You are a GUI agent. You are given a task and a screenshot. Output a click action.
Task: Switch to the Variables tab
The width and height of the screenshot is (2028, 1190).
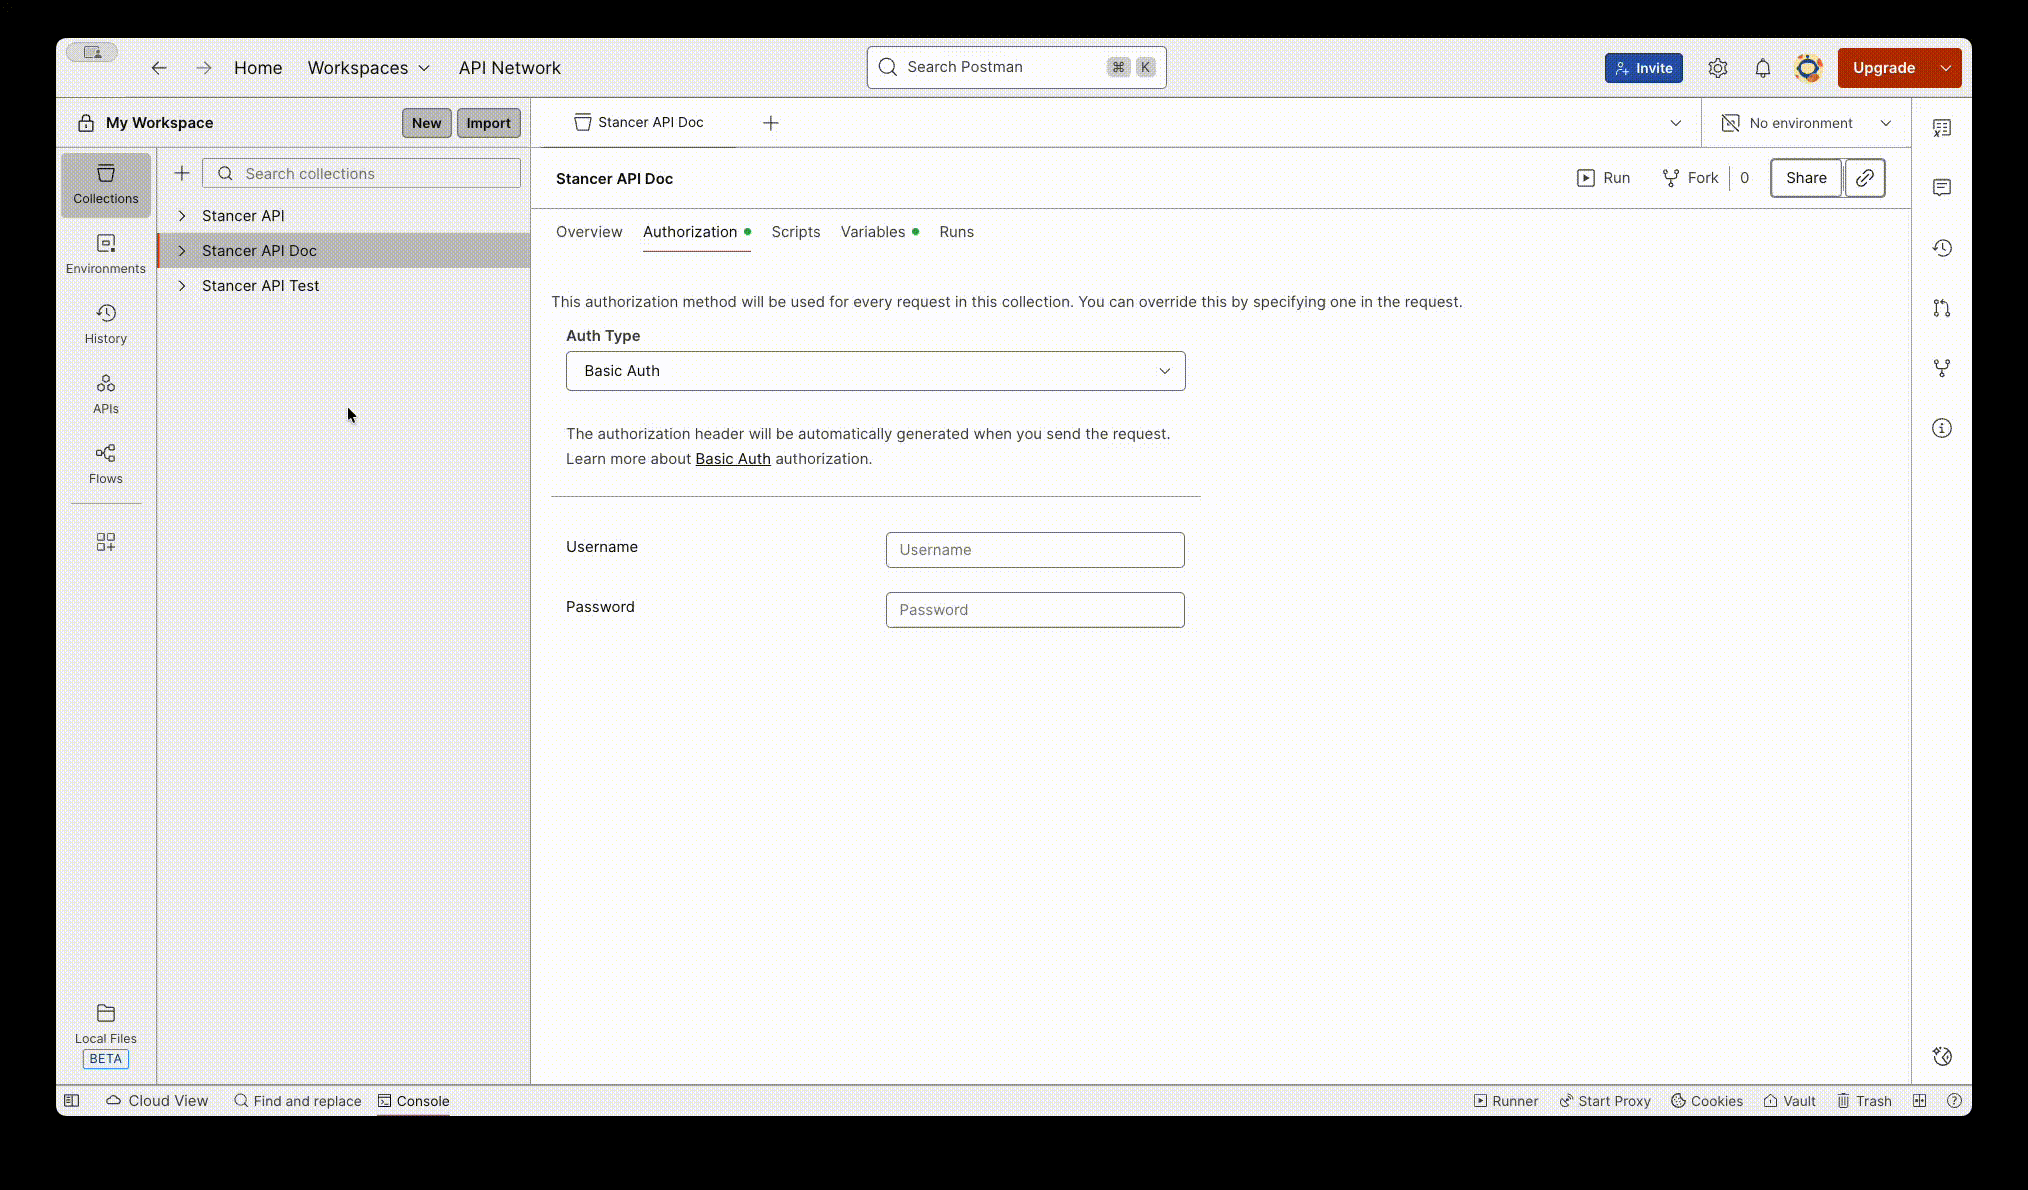873,231
